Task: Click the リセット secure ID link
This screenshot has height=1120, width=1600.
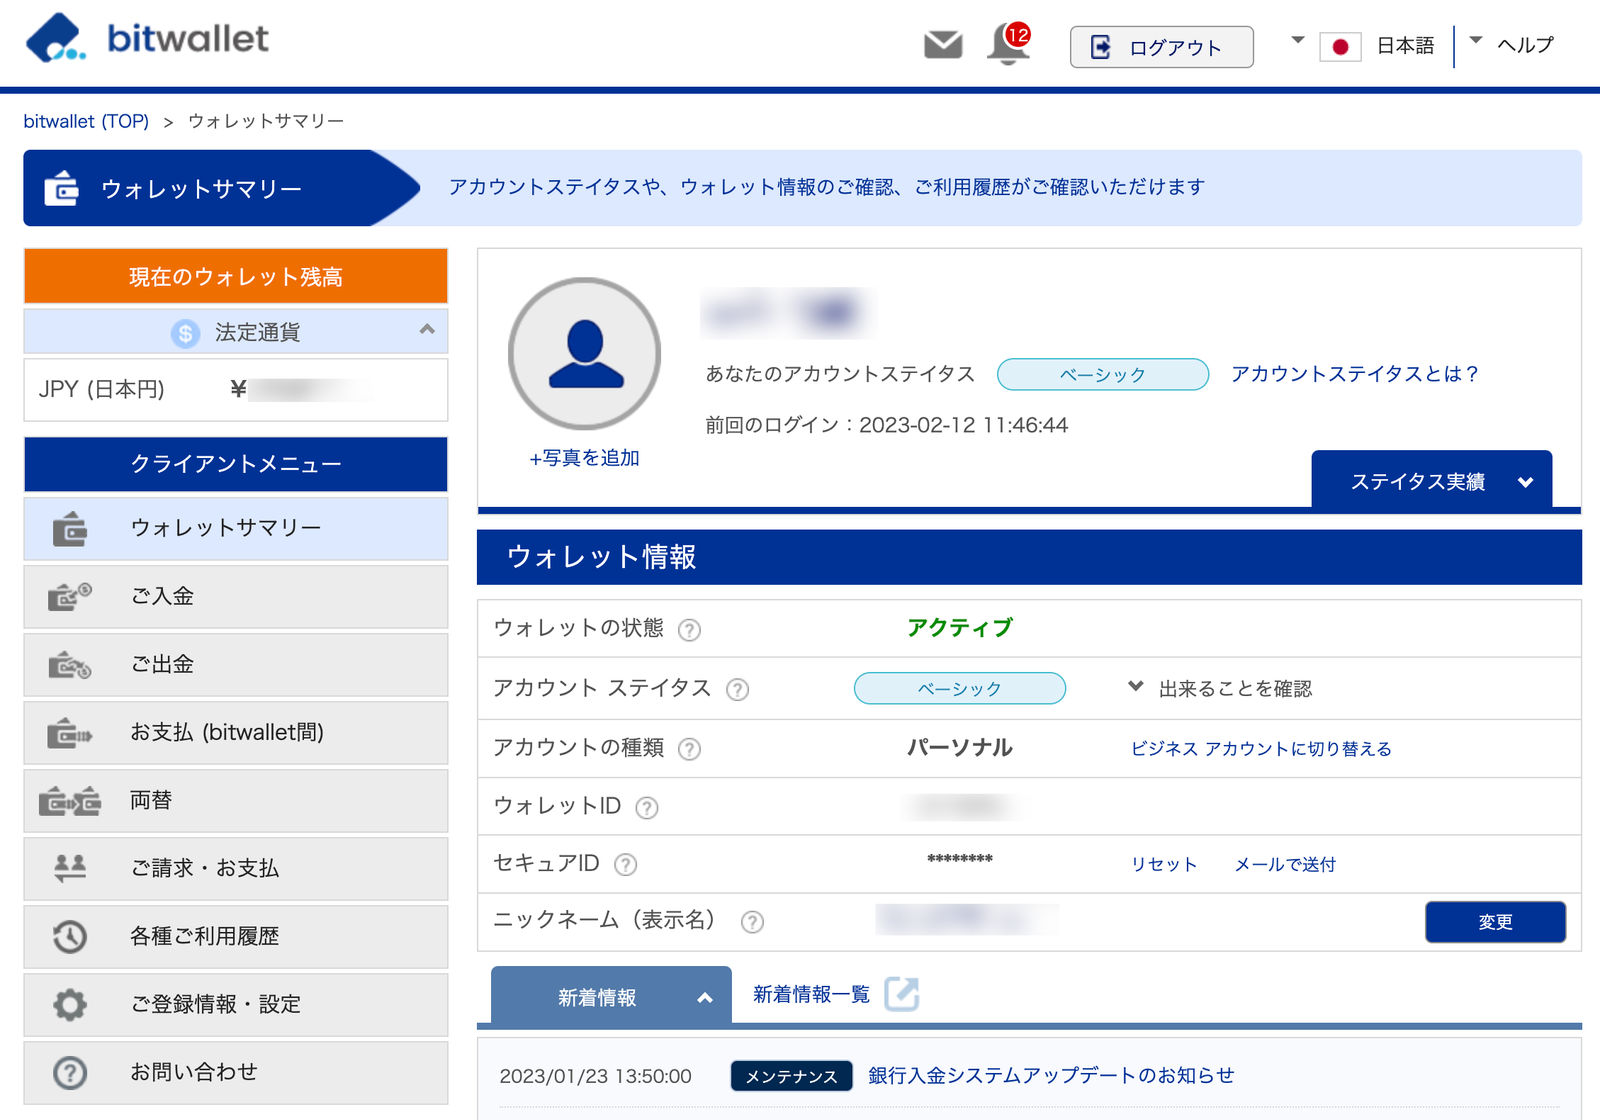Action: pos(1164,864)
